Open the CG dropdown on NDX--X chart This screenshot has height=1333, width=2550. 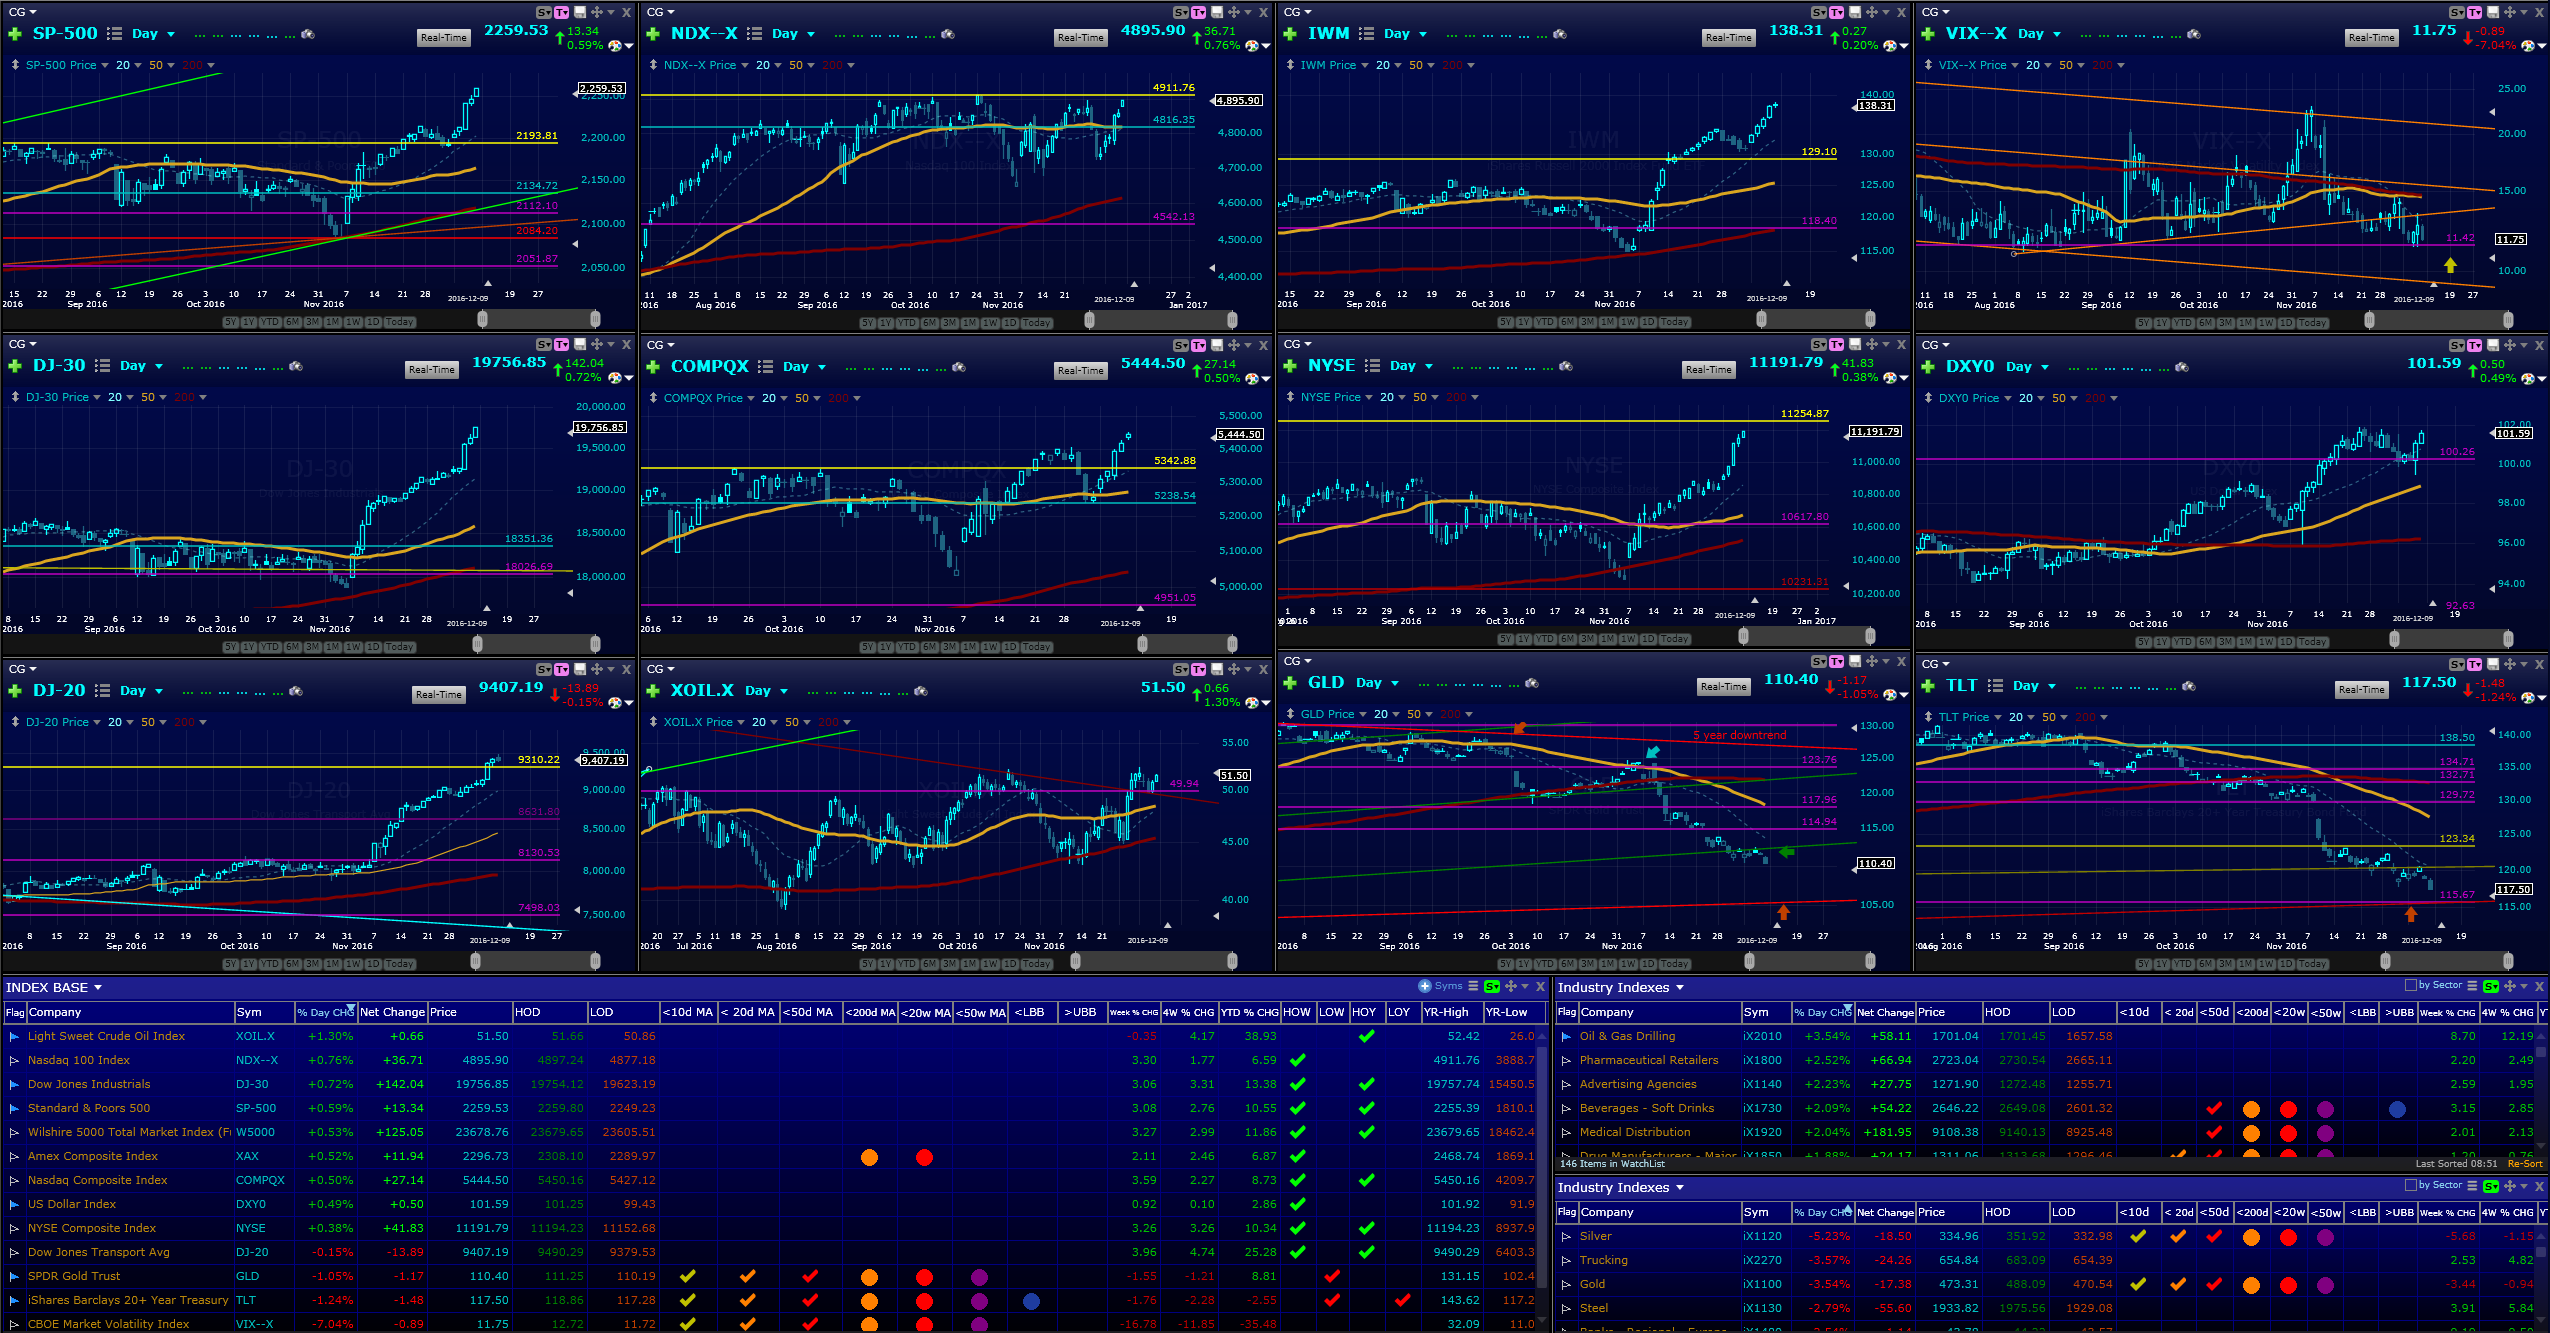click(661, 12)
